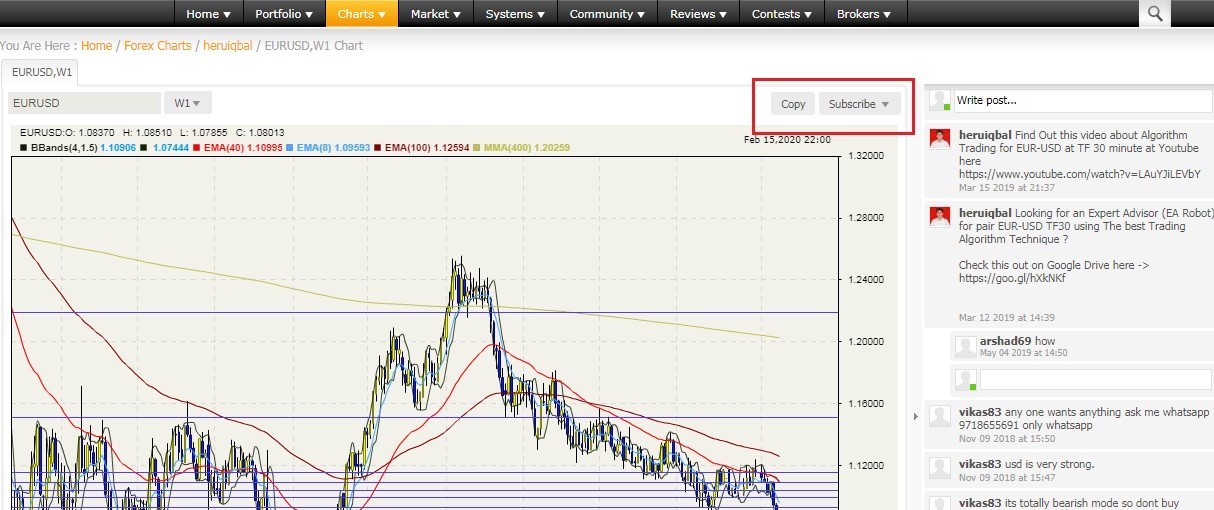1214x510 pixels.
Task: Open the W1 timeframe dropdown
Action: 187,103
